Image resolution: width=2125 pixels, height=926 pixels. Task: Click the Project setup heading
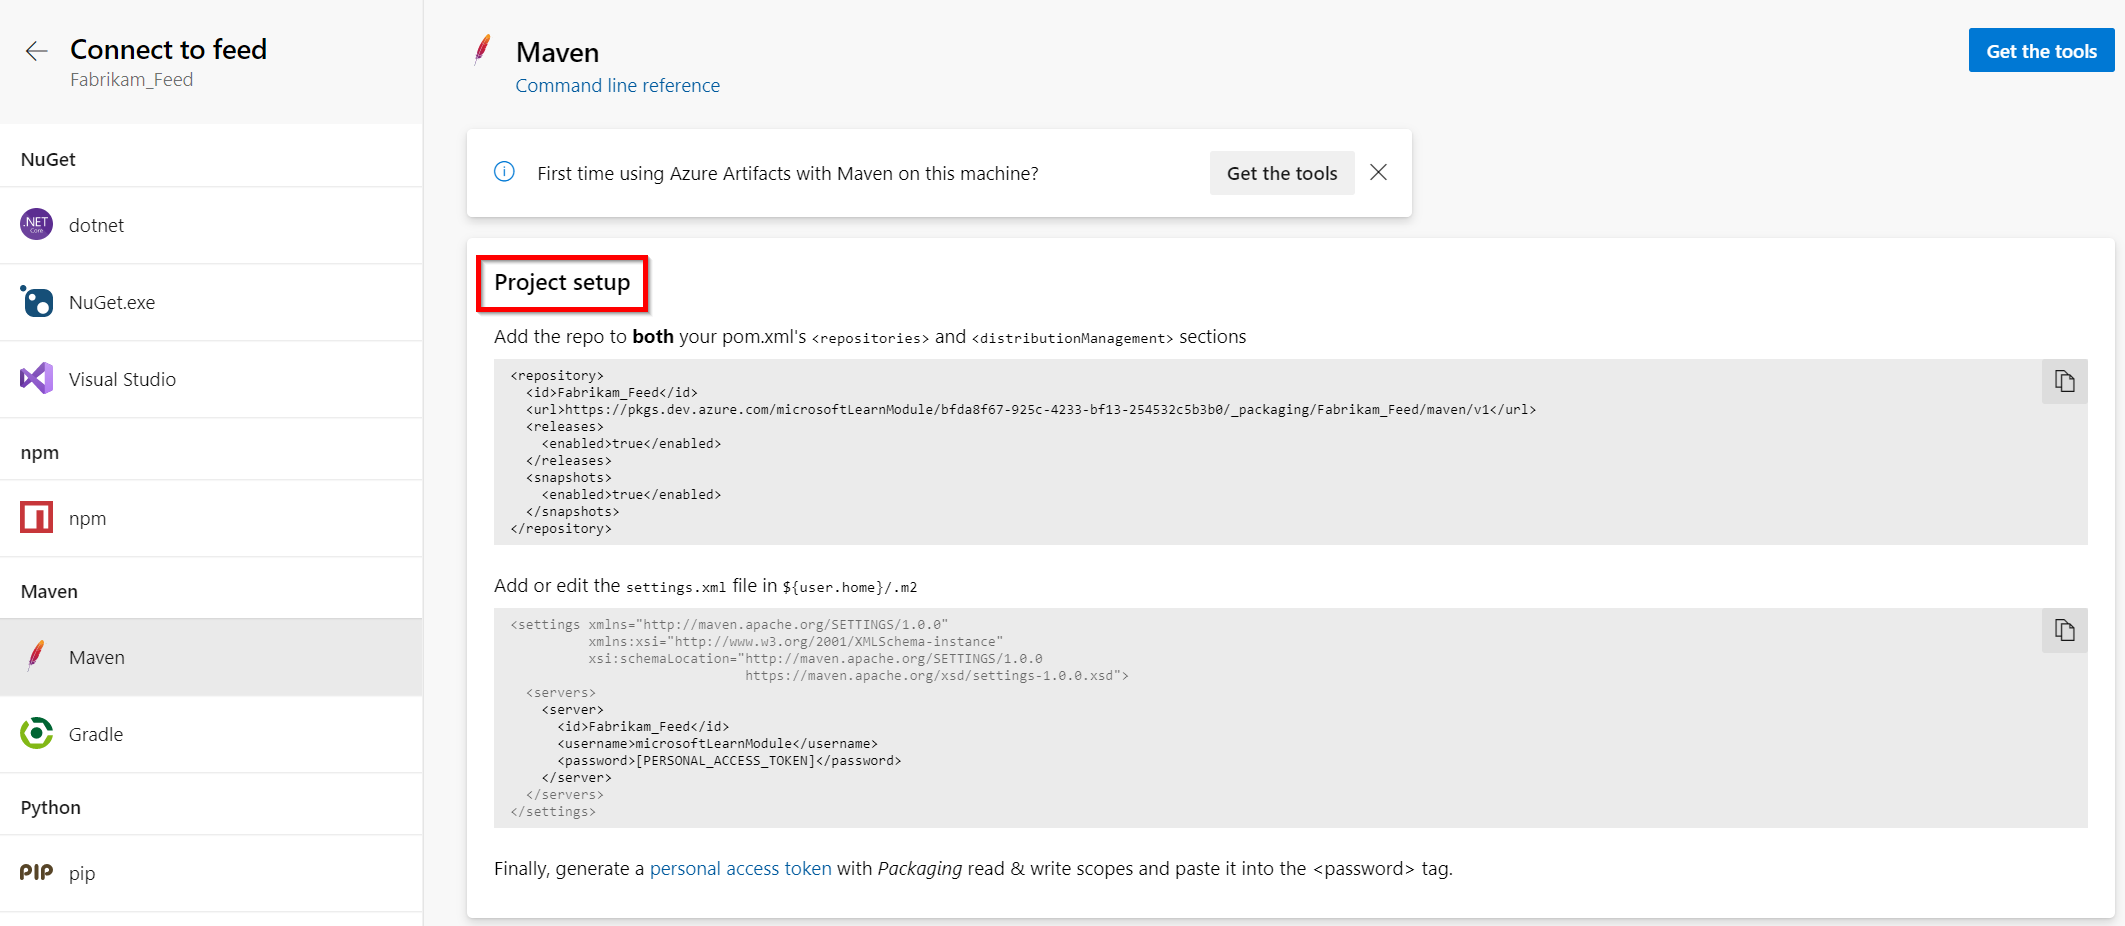point(562,282)
